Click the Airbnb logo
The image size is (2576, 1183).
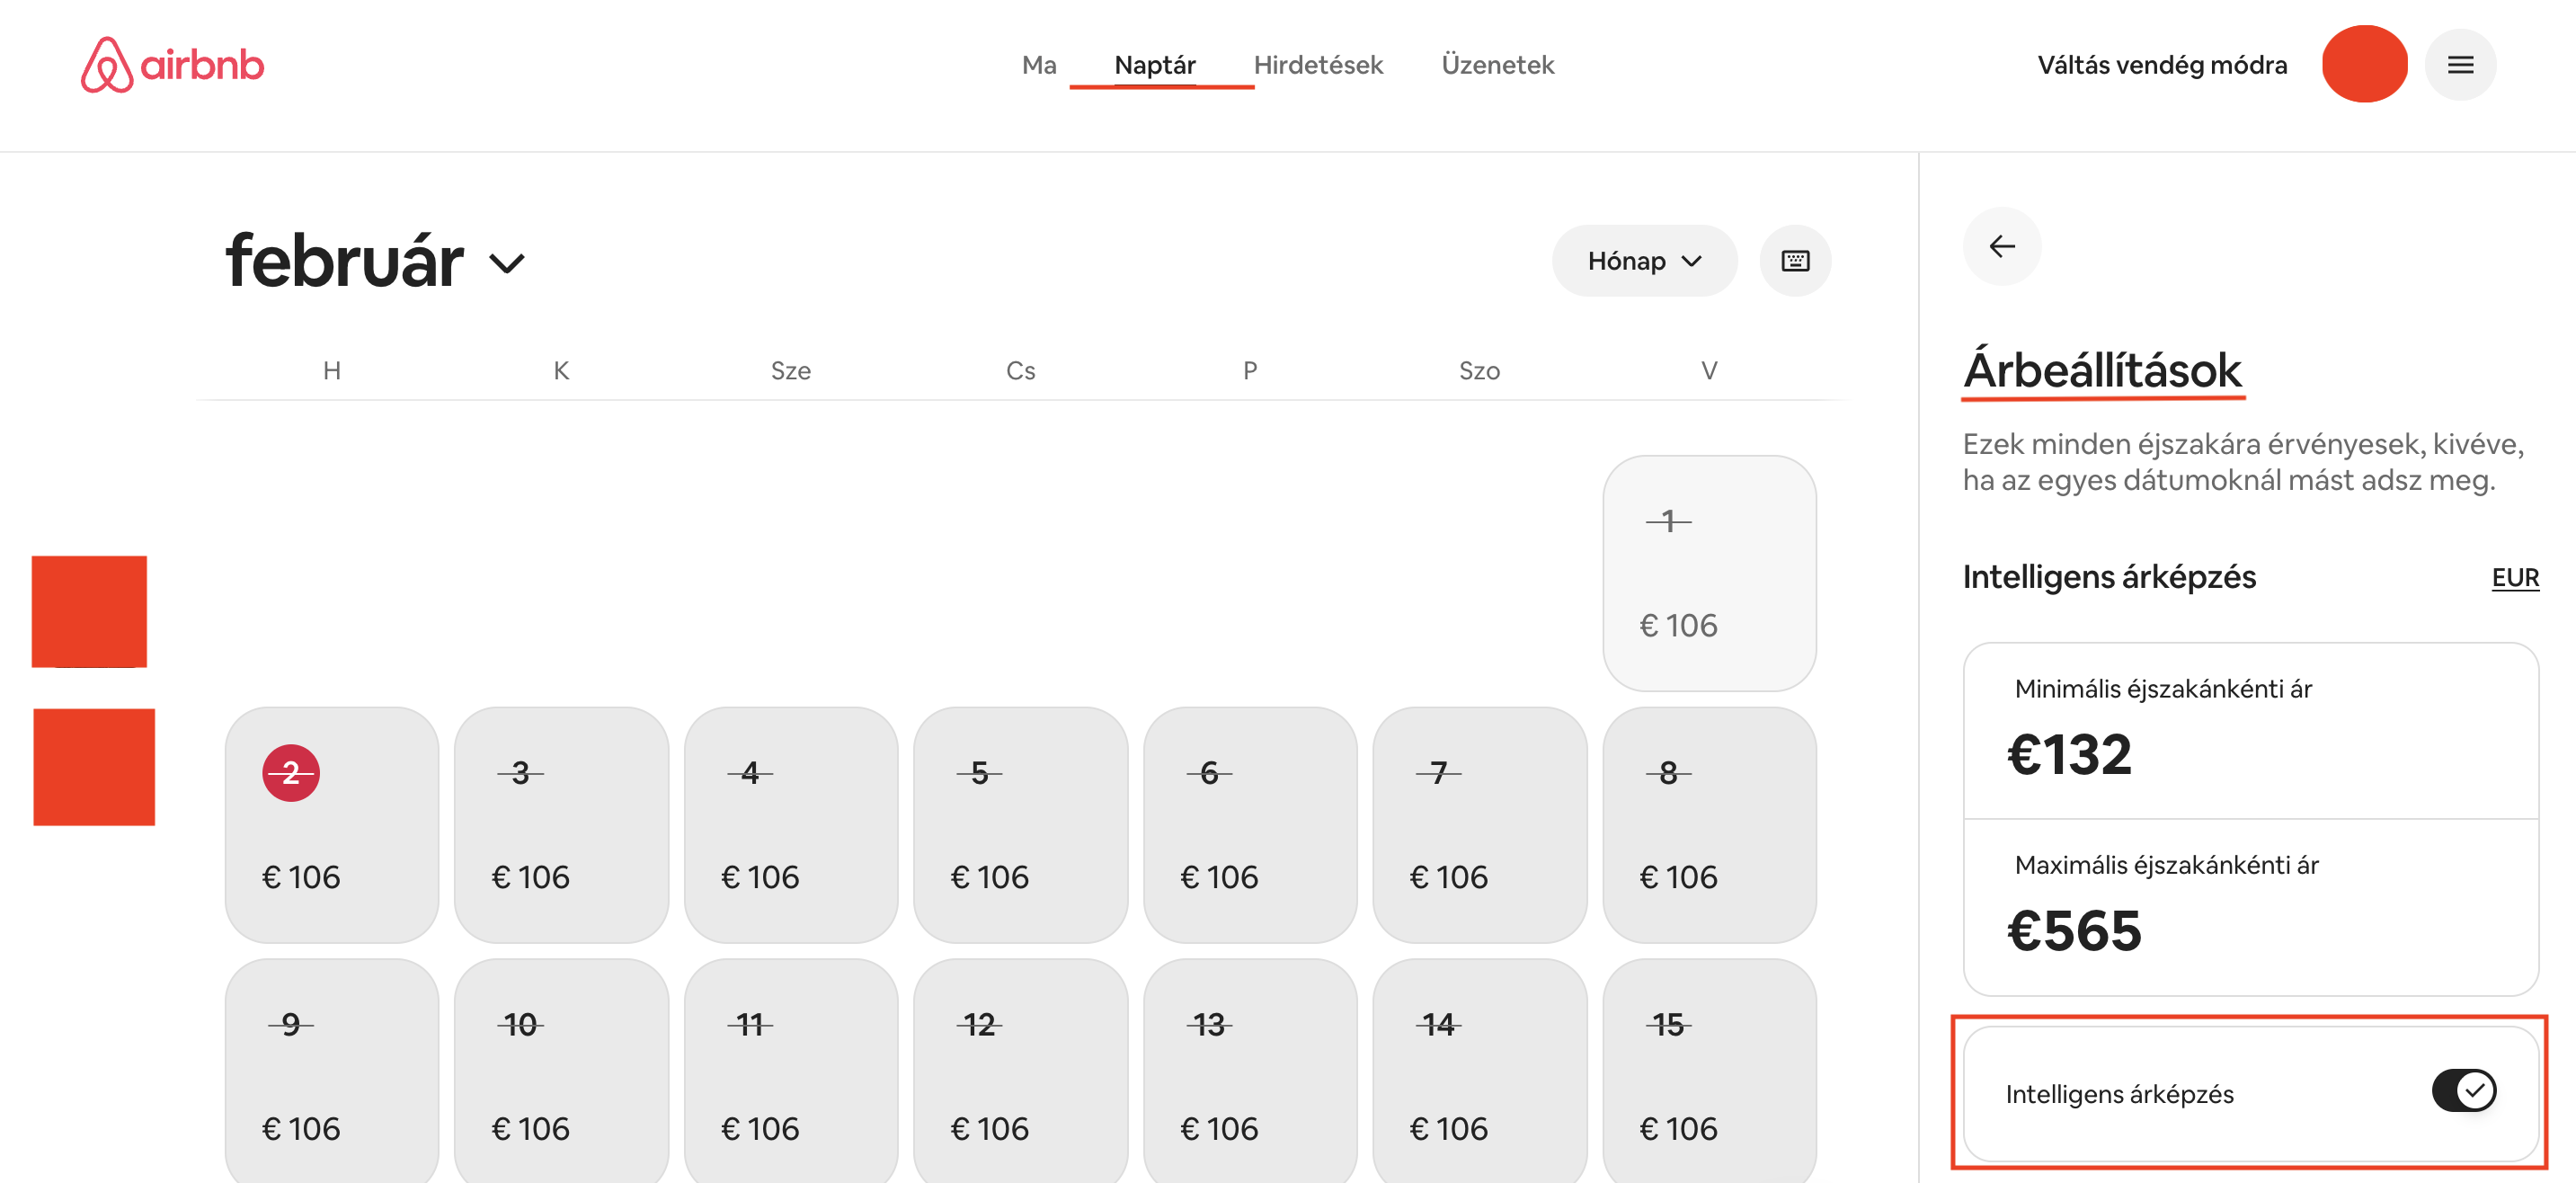click(172, 65)
